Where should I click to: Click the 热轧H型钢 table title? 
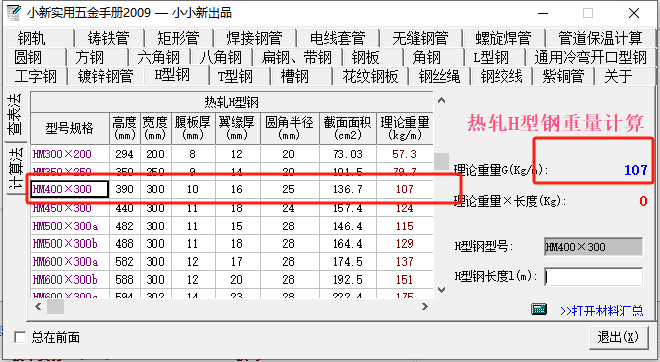click(x=232, y=102)
